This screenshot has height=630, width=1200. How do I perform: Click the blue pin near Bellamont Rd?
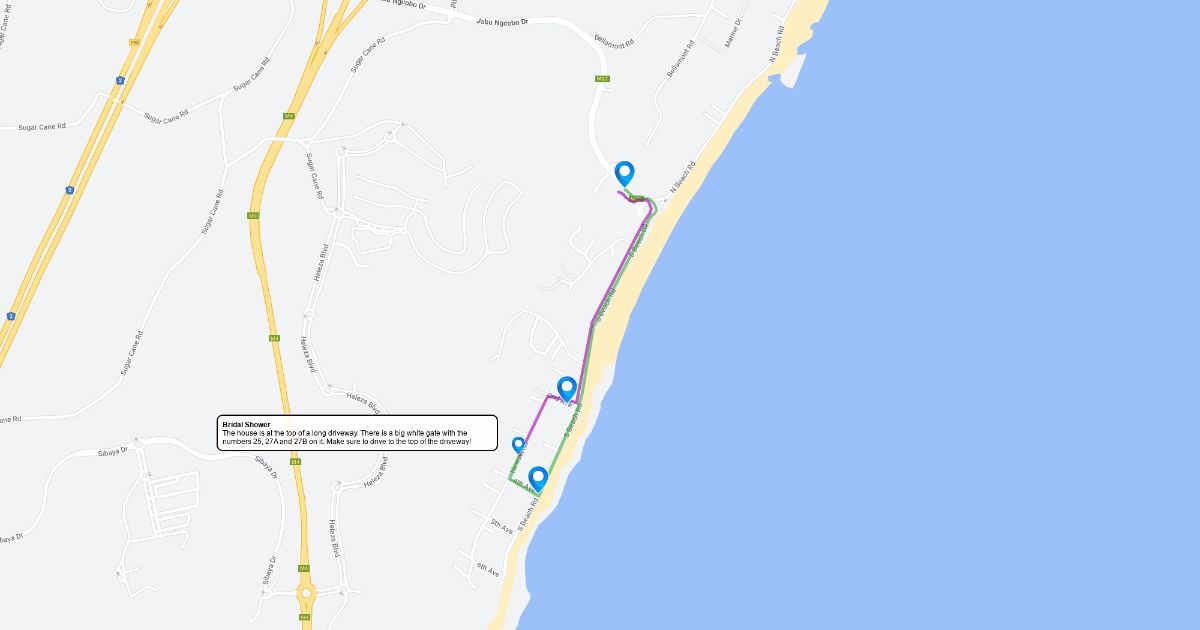point(625,173)
